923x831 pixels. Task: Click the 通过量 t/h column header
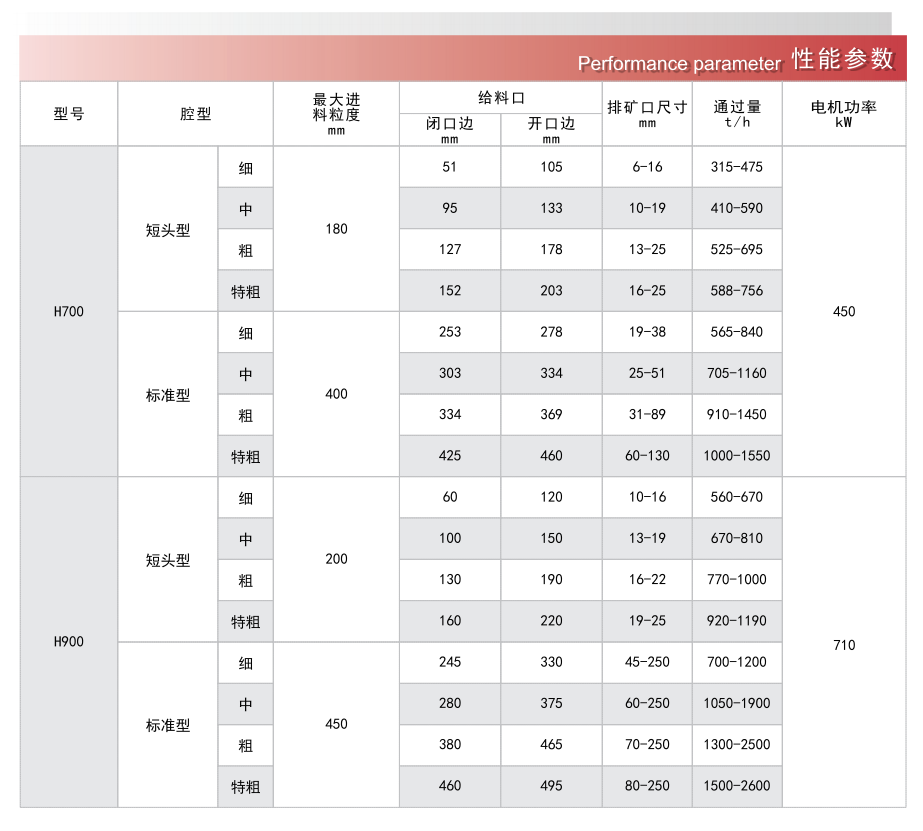pyautogui.click(x=737, y=113)
